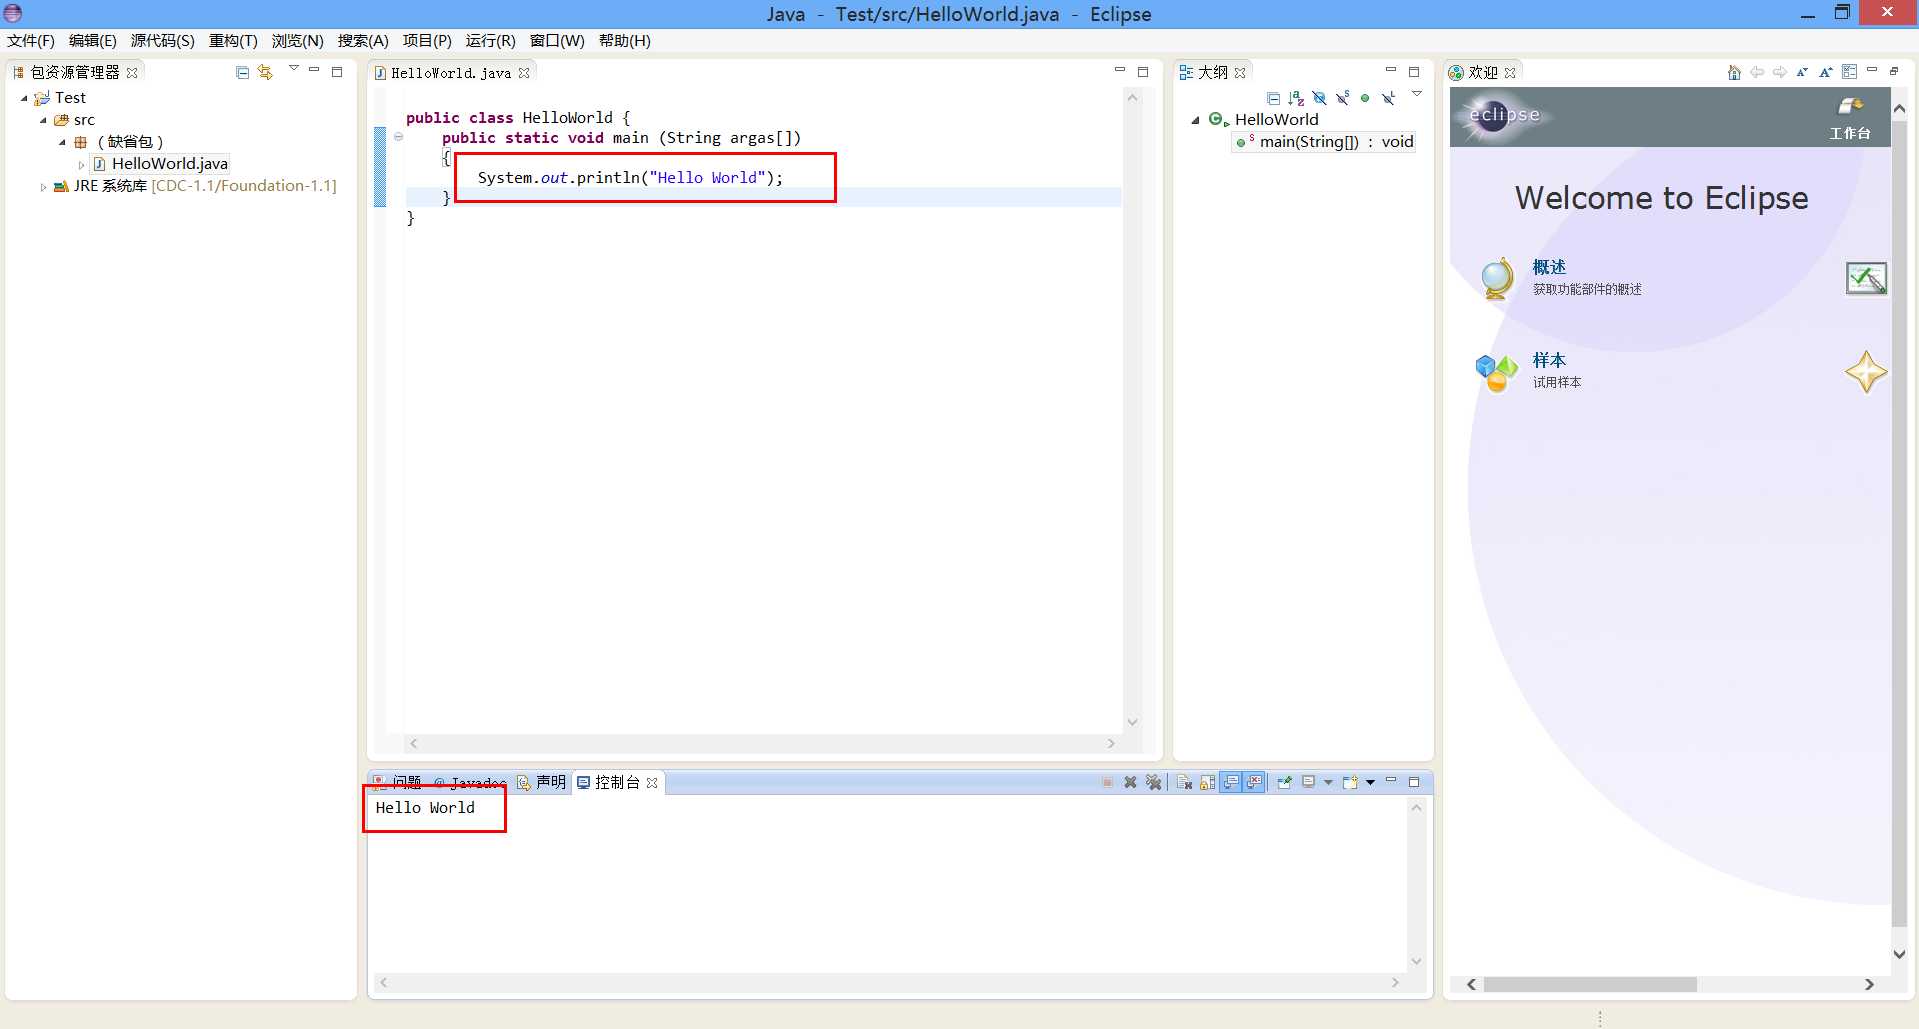Viewport: 1919px width, 1029px height.
Task: Customize the Welcome page icon
Action: (x=1849, y=72)
